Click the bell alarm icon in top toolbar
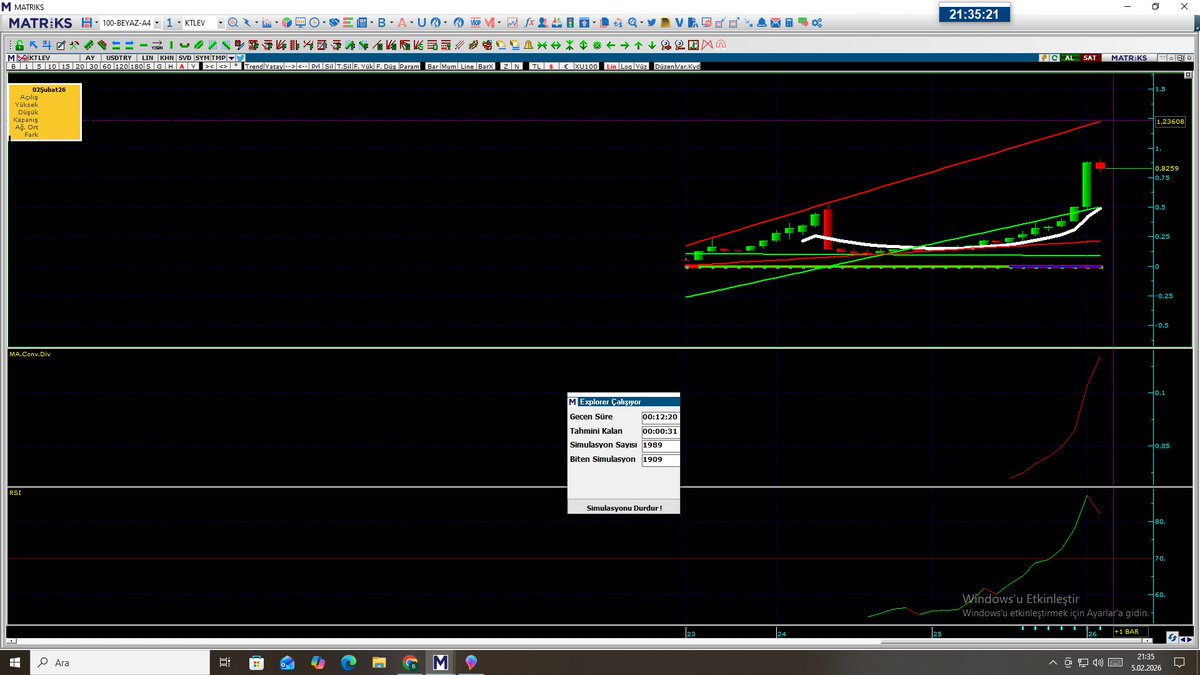 761,22
